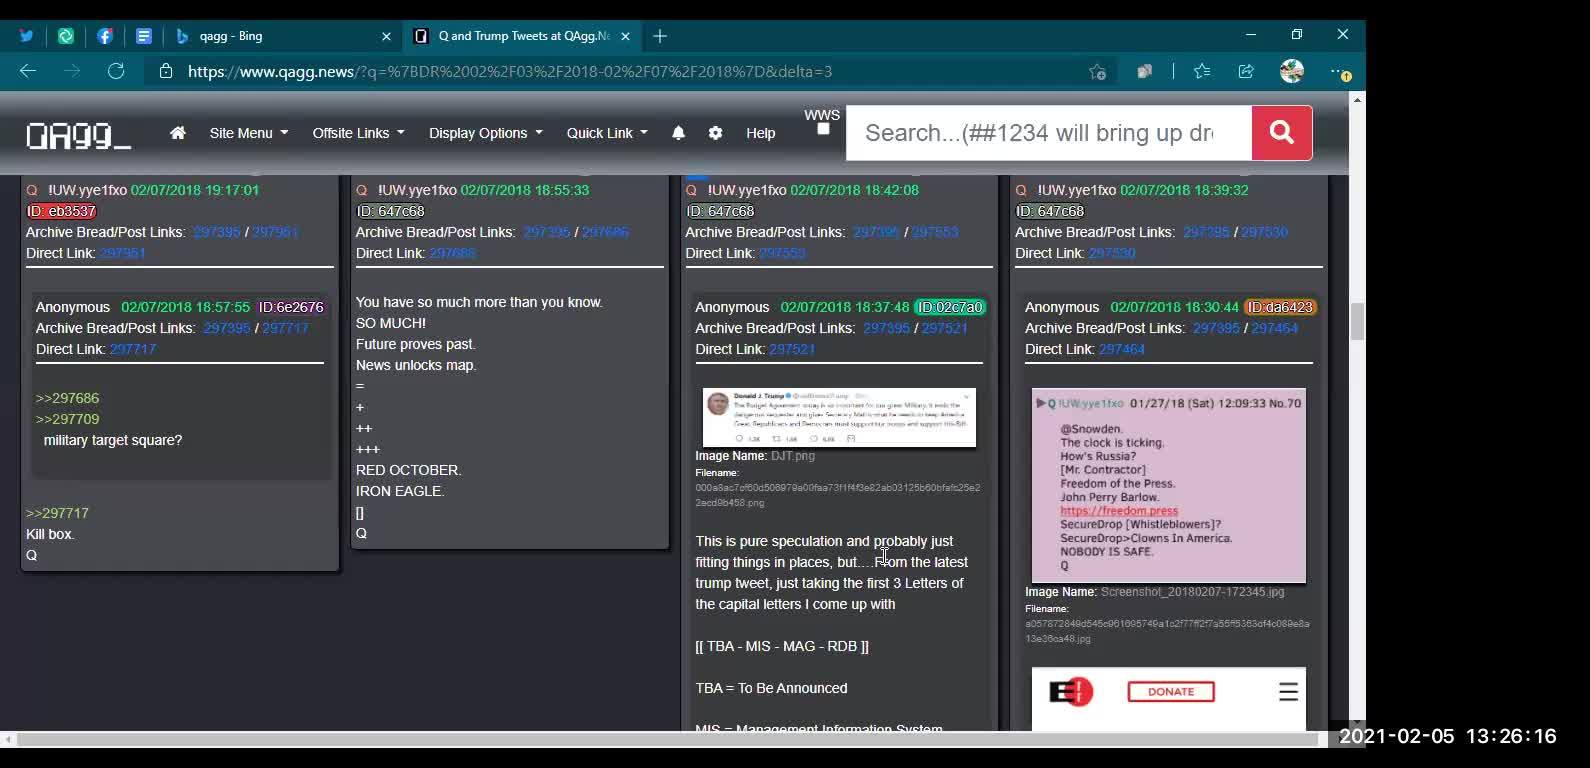The height and width of the screenshot is (768, 1590).
Task: Follow the >>297717 reply link
Action: point(57,513)
